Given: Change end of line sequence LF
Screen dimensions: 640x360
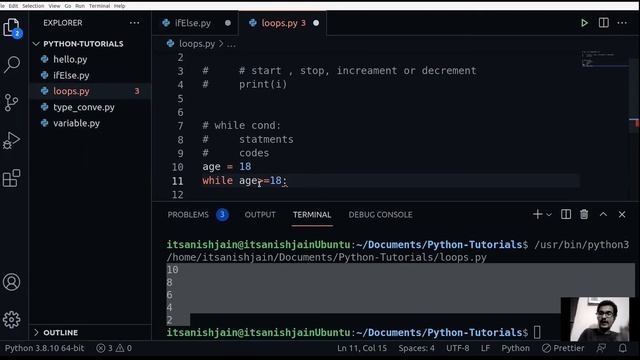Looking at the screenshot, I should [x=485, y=348].
